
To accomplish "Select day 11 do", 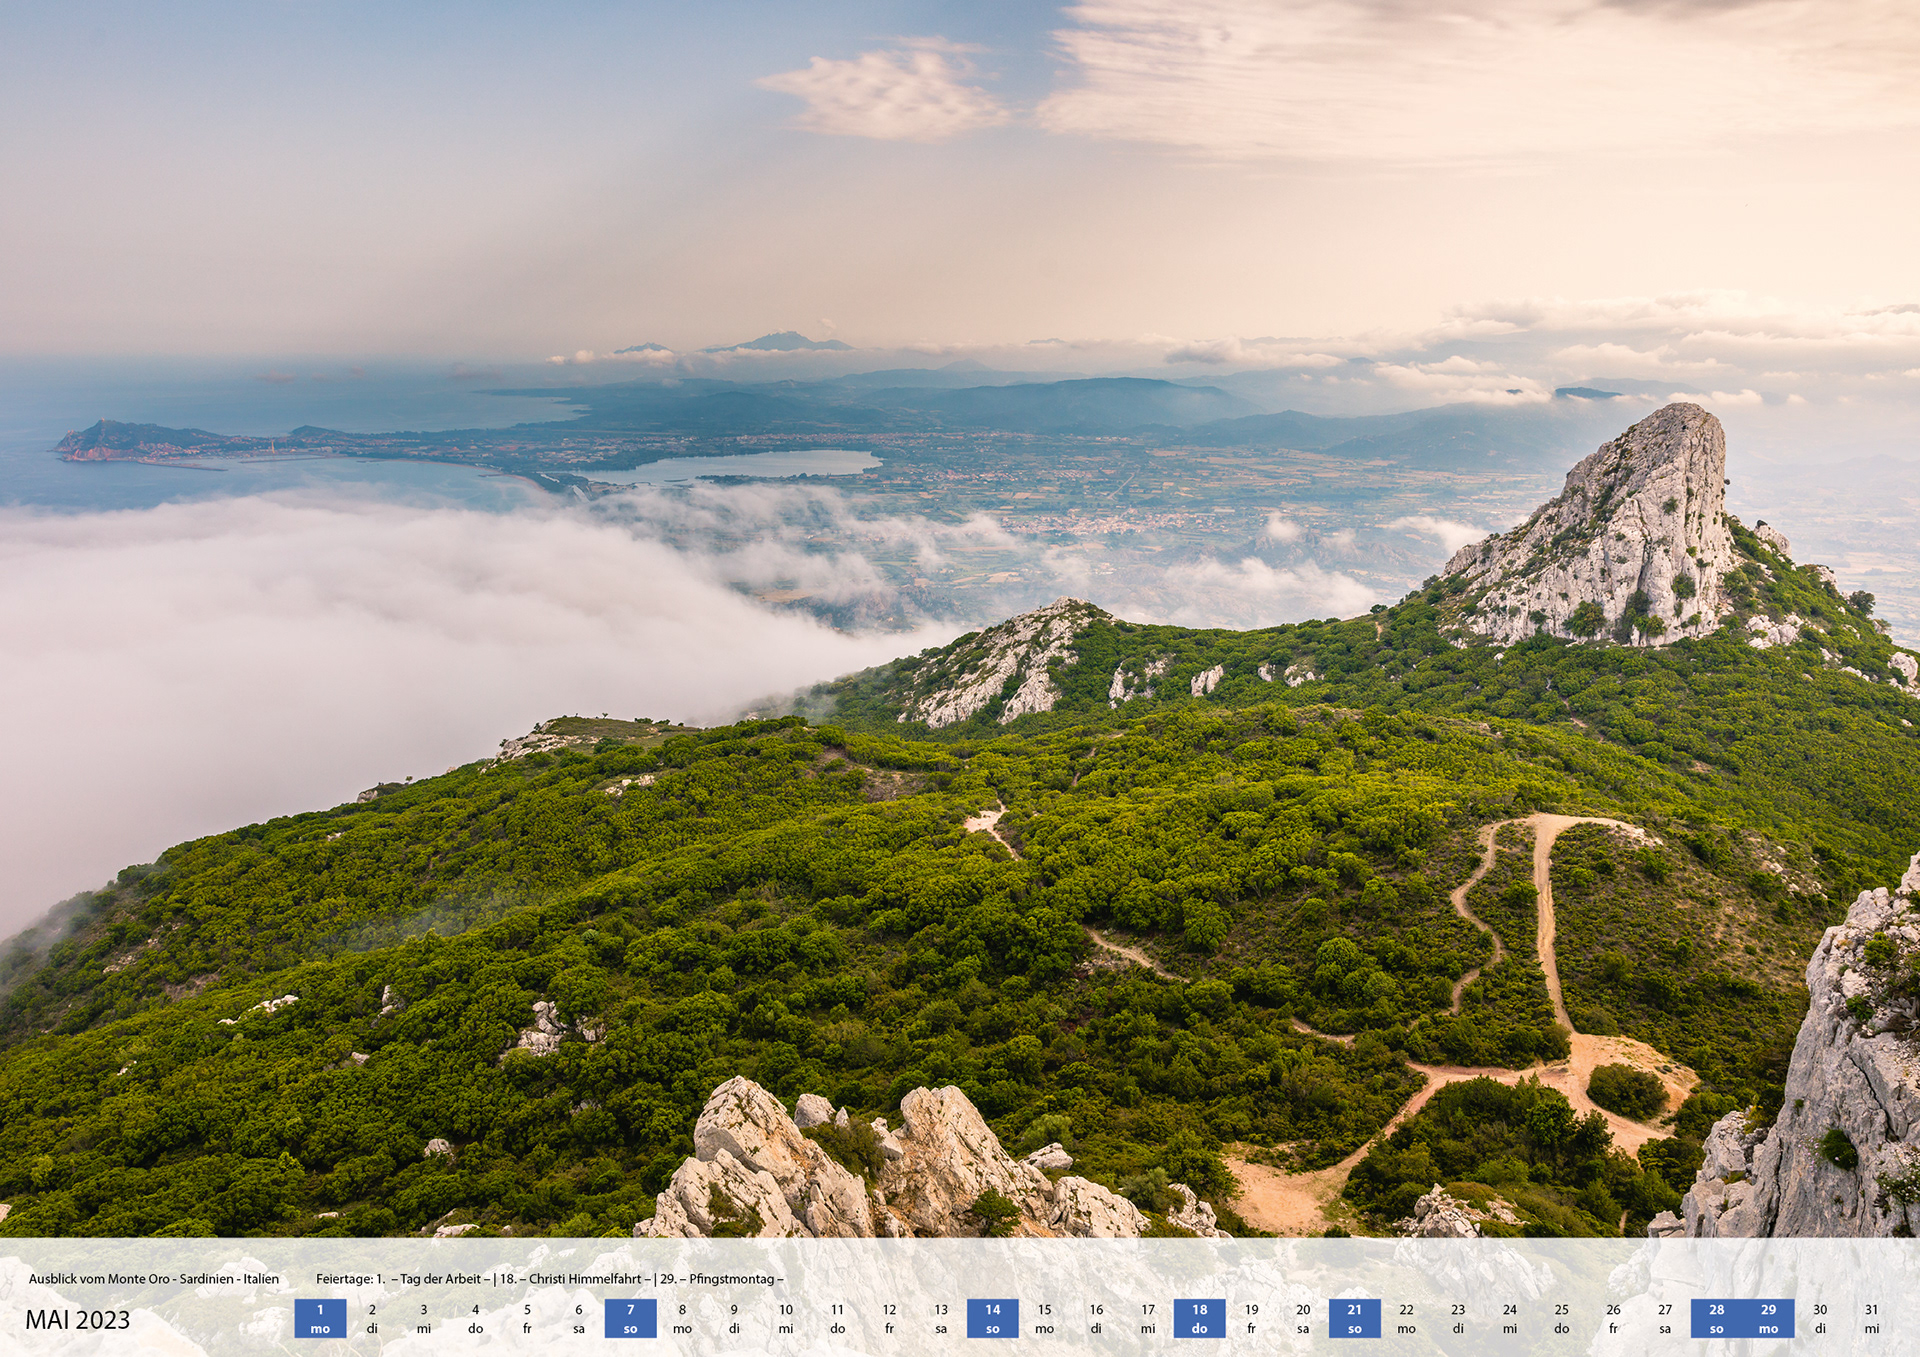I will [837, 1318].
